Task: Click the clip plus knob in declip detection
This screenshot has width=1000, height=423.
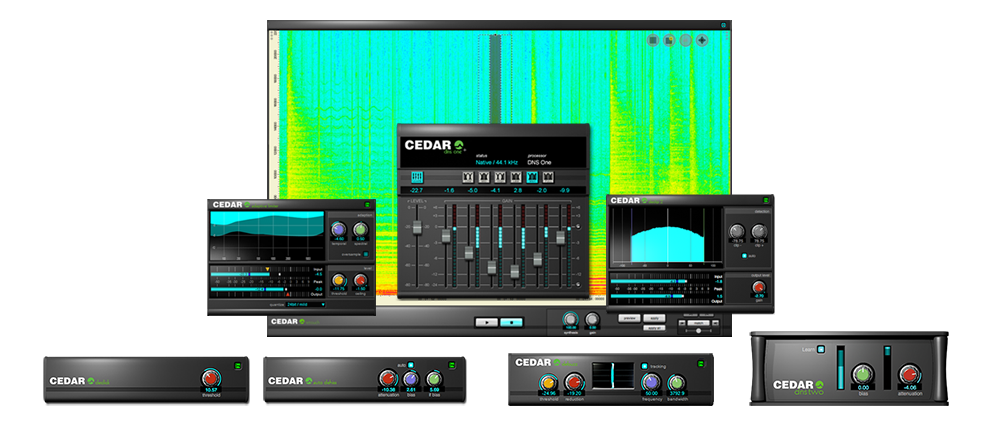Action: [x=759, y=231]
